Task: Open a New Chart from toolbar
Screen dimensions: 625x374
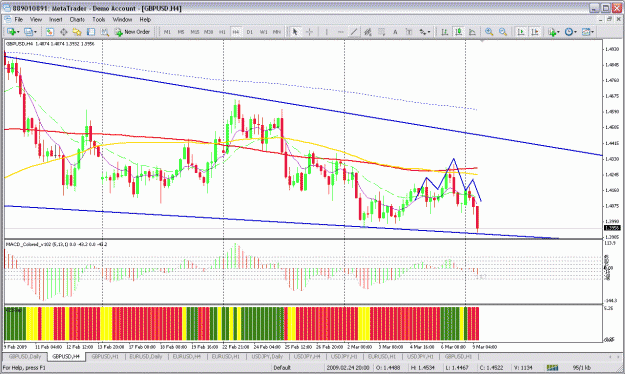Action: coord(11,32)
